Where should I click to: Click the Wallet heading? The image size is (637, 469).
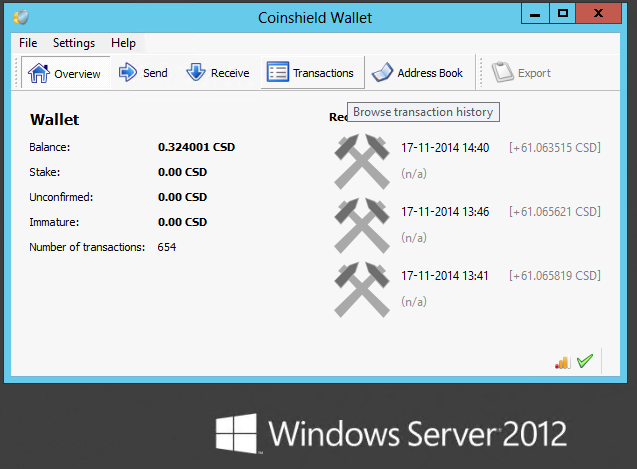point(54,119)
